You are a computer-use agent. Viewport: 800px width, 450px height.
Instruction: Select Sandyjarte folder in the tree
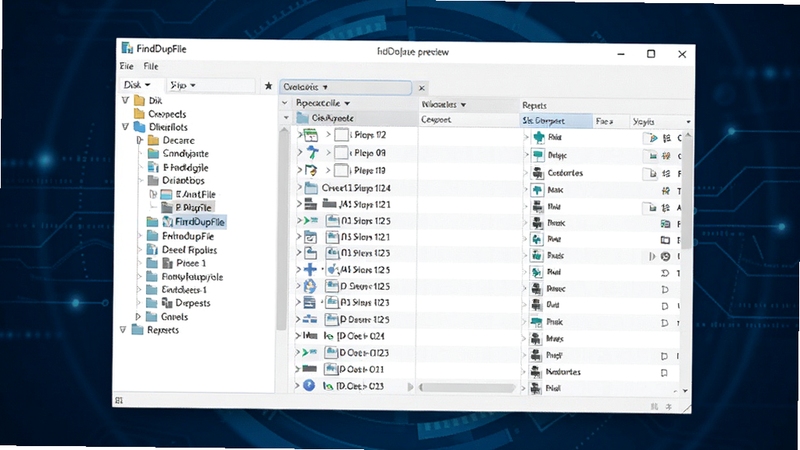tap(185, 153)
